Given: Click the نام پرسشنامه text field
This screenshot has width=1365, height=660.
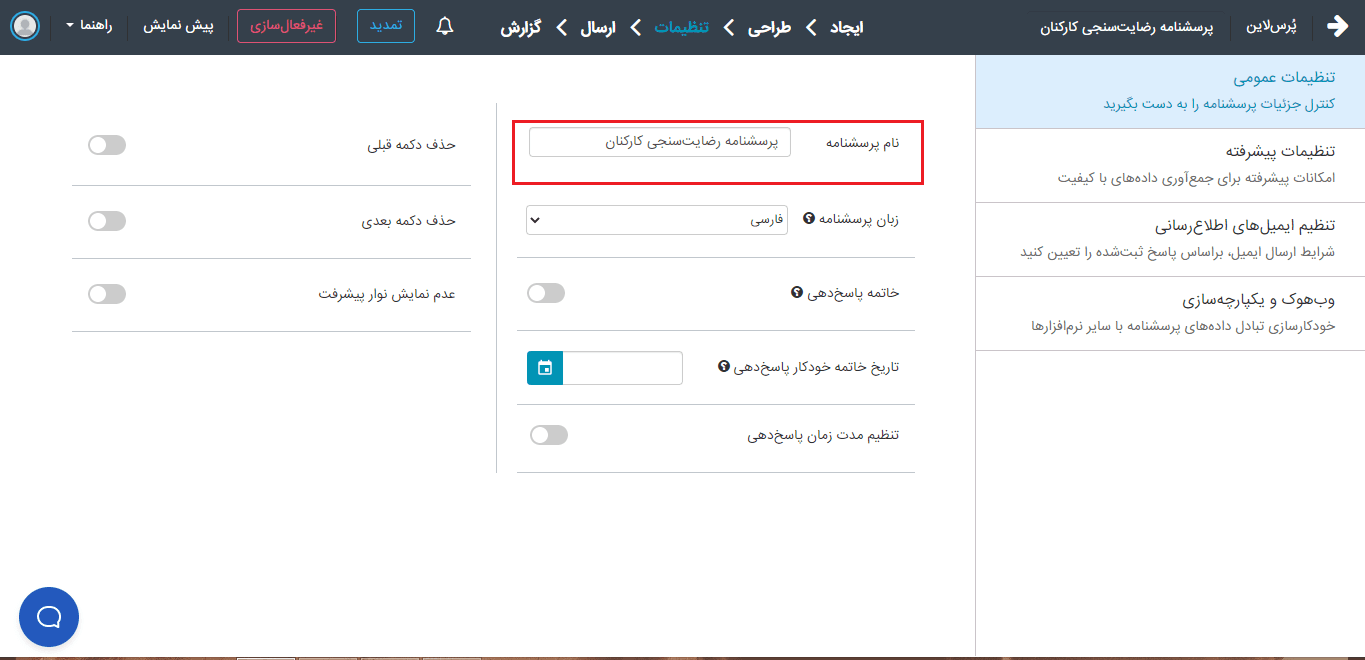Looking at the screenshot, I should tap(660, 142).
